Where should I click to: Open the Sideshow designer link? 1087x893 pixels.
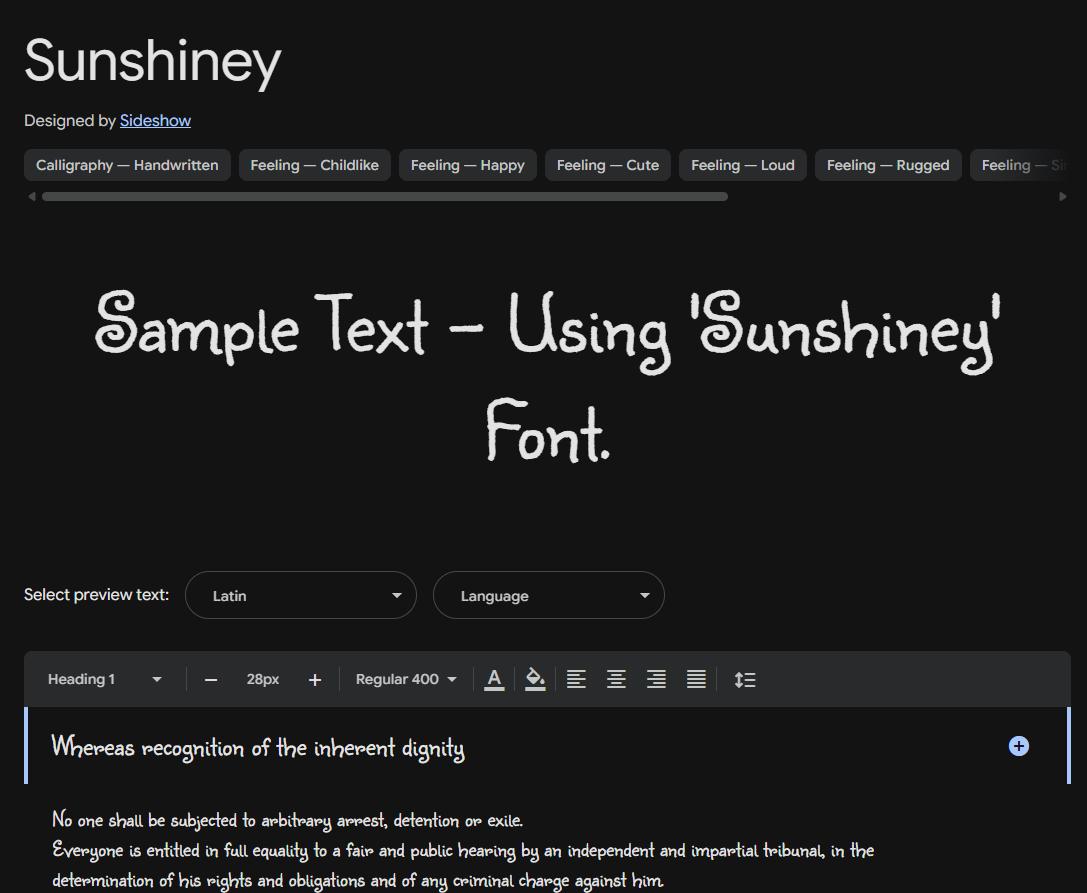point(155,121)
